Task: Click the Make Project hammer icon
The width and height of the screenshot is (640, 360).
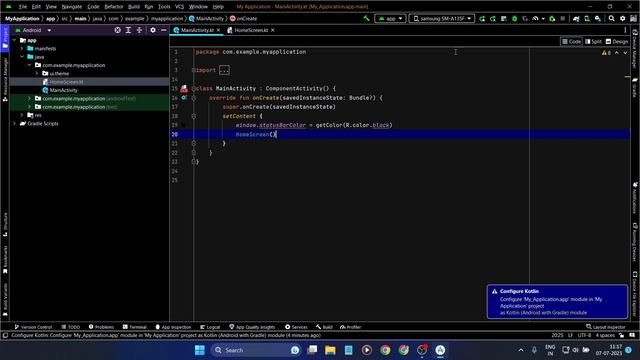Action: pyautogui.click(x=366, y=18)
